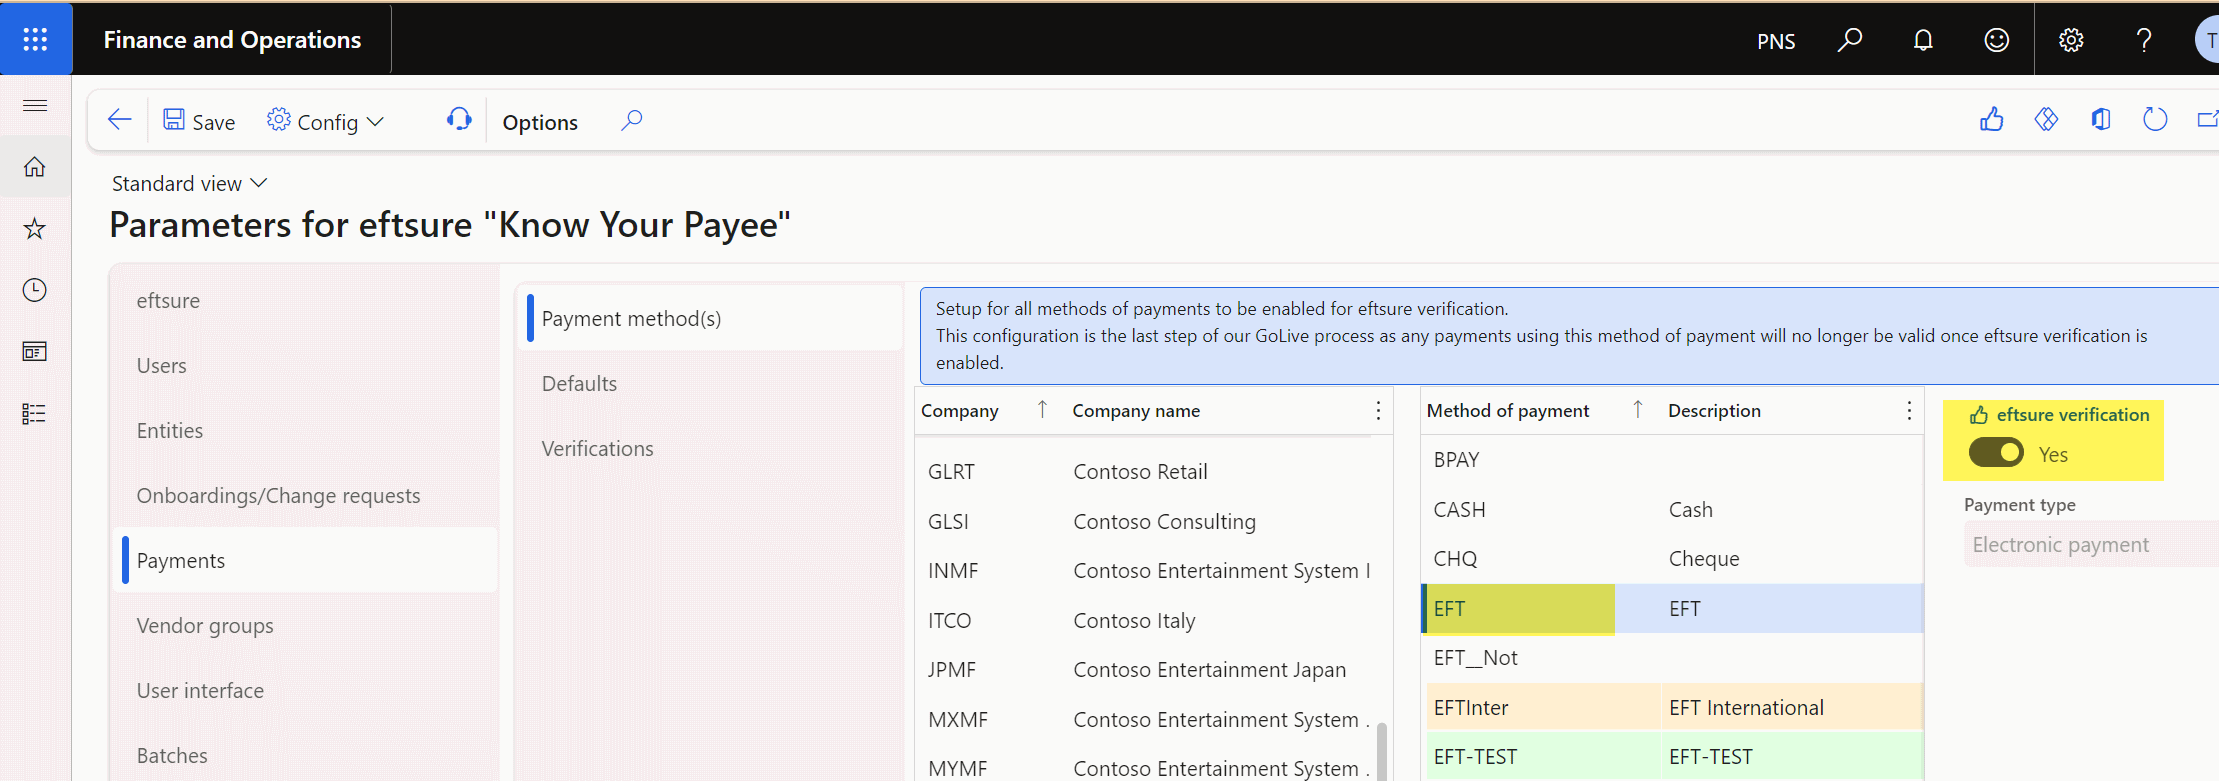Click the headset support icon
Image resolution: width=2219 pixels, height=781 pixels.
click(459, 120)
